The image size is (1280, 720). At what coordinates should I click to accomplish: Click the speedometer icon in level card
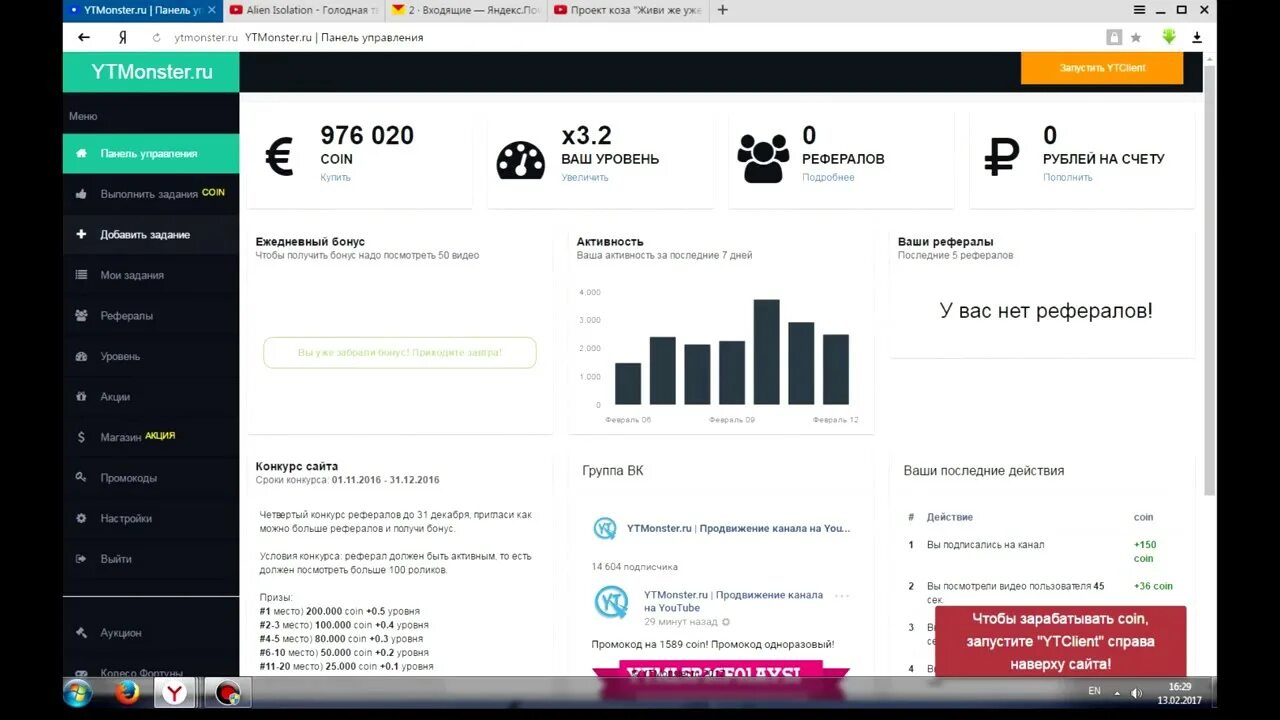[x=521, y=160]
